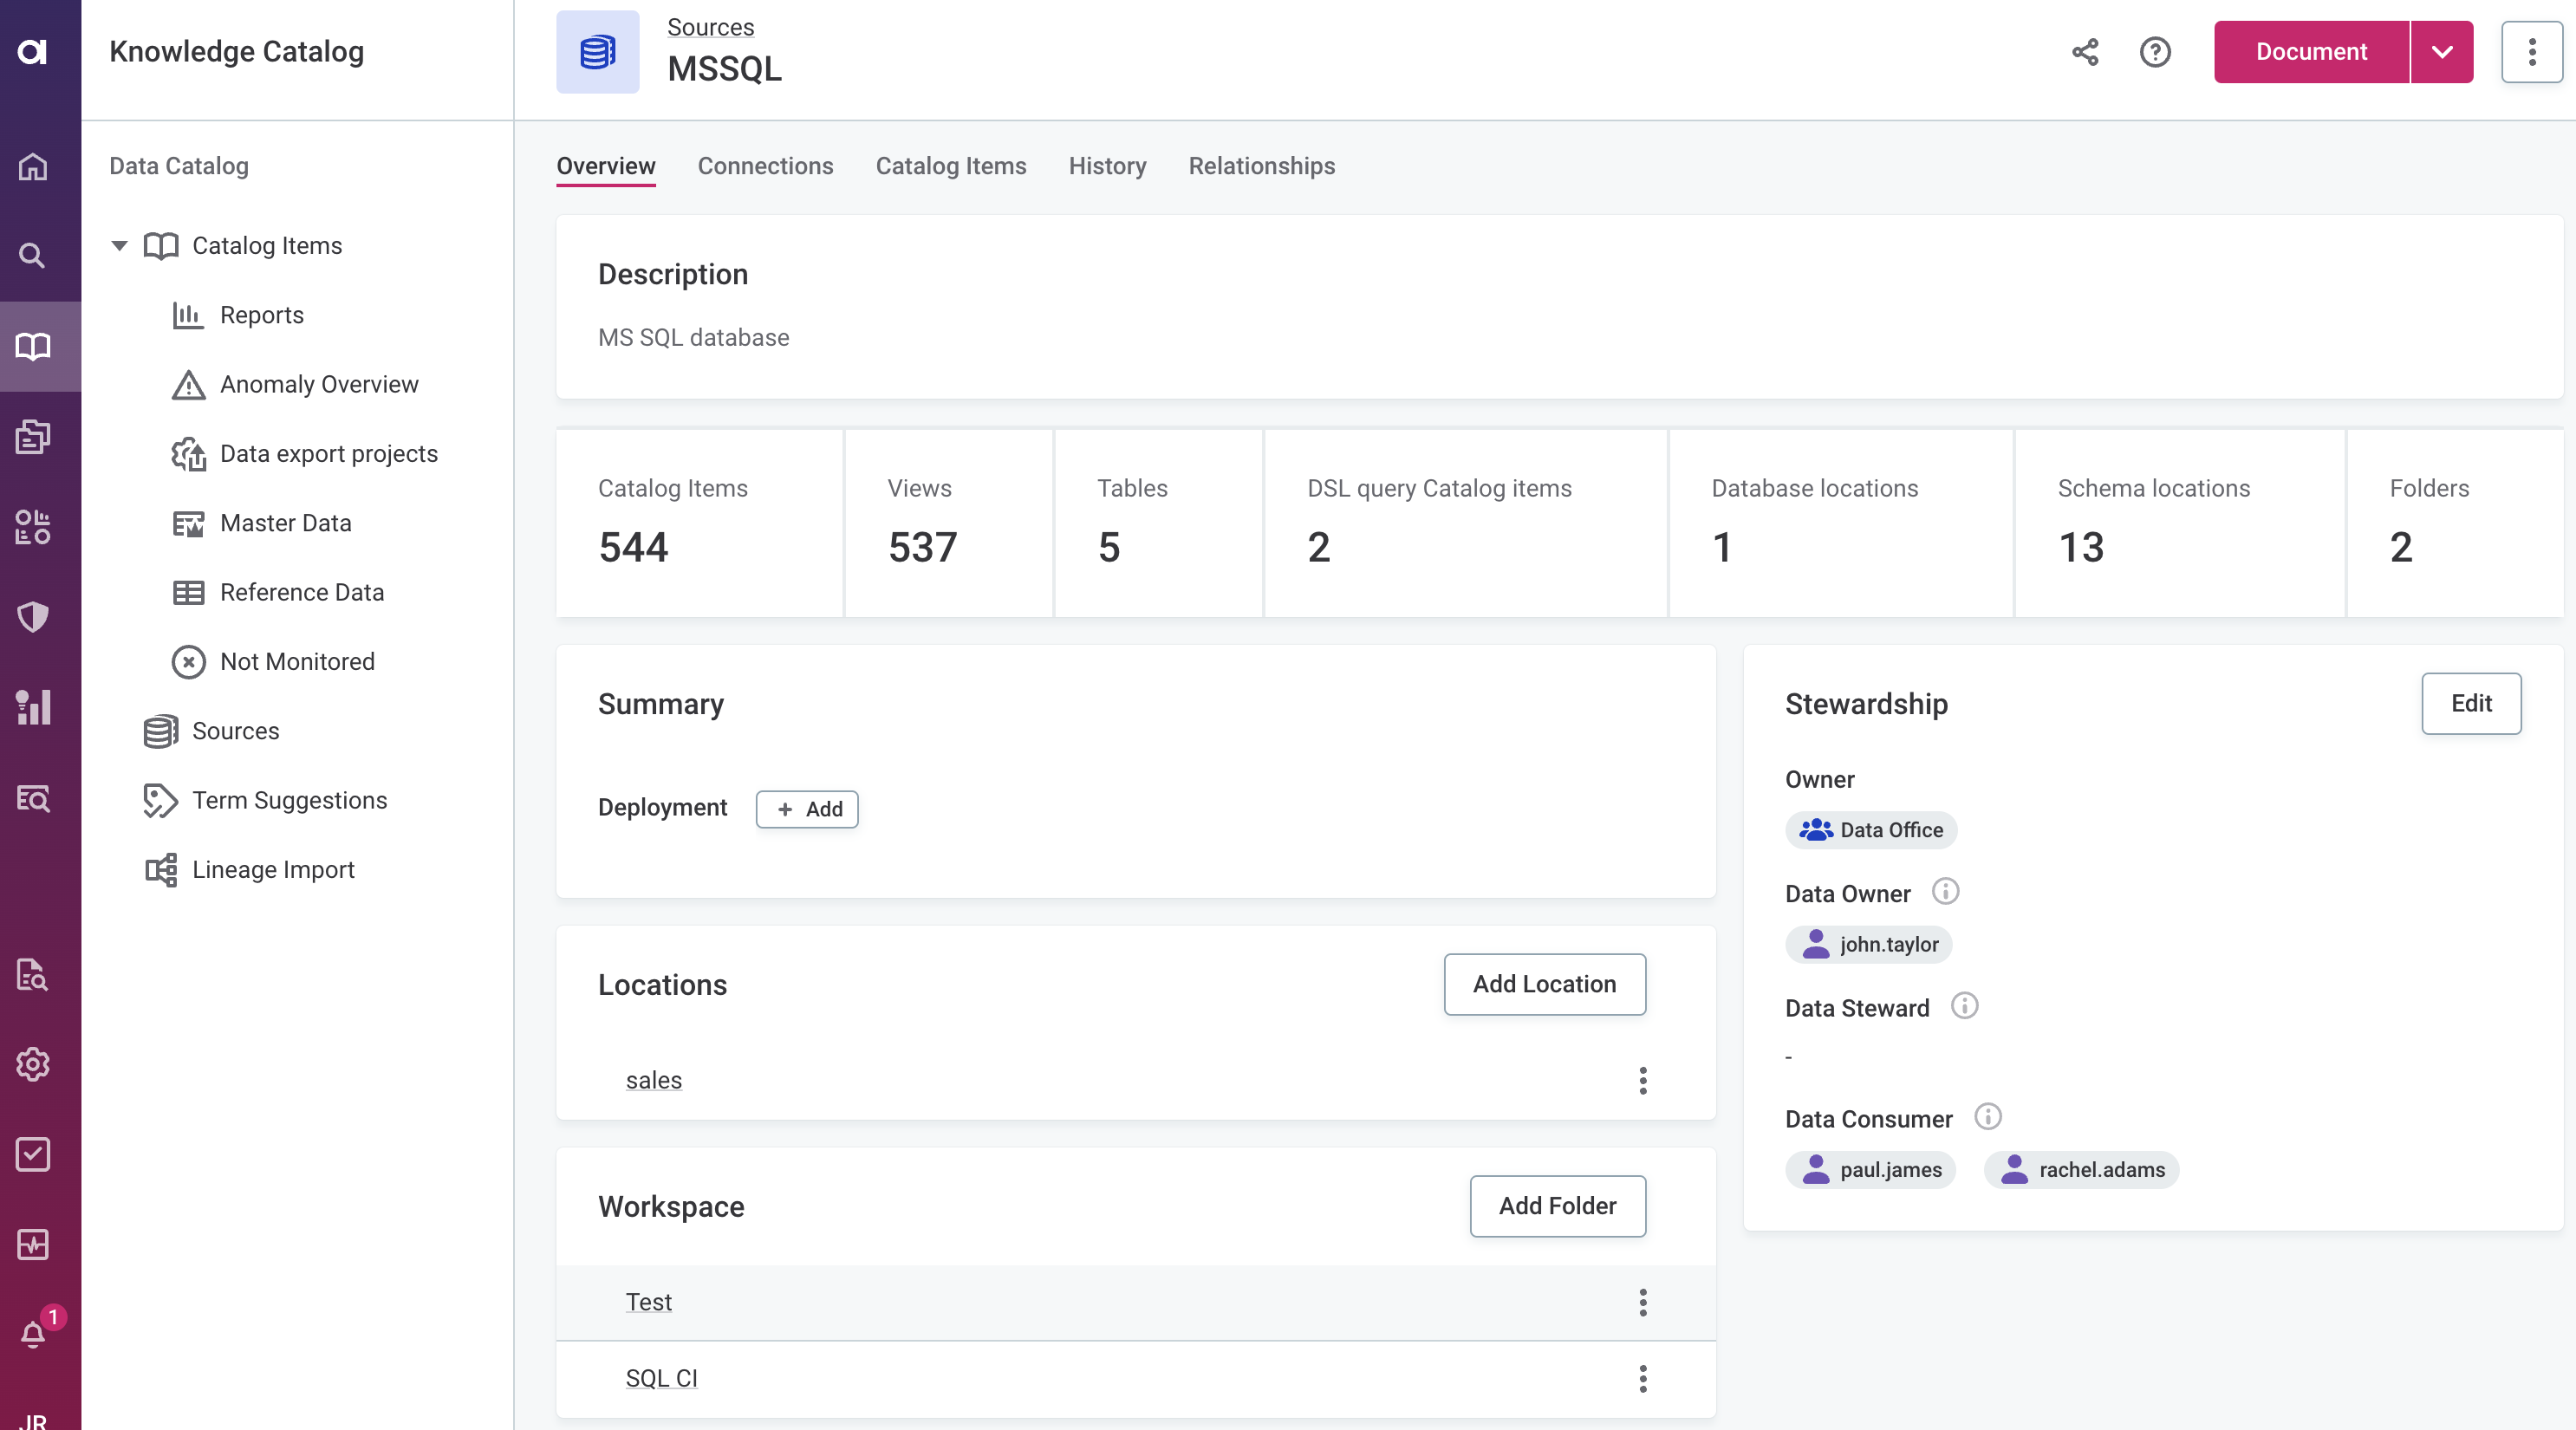Open the help question mark icon
The width and height of the screenshot is (2576, 1430).
click(2154, 52)
